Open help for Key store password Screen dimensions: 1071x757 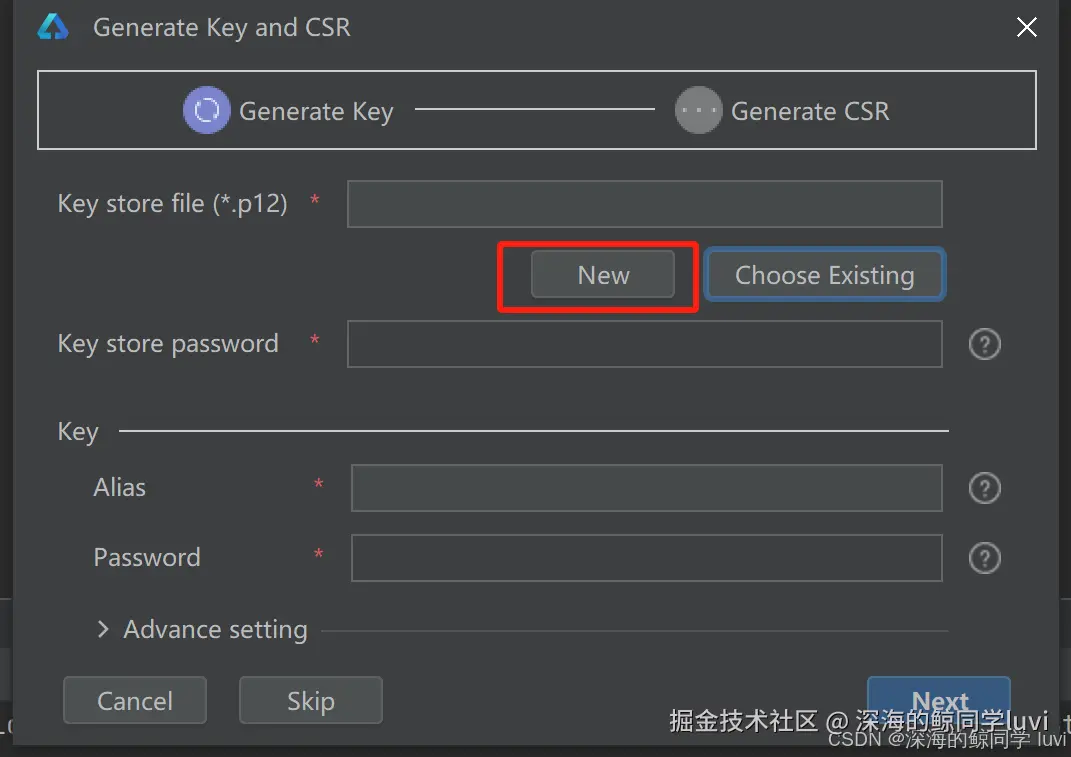click(984, 344)
